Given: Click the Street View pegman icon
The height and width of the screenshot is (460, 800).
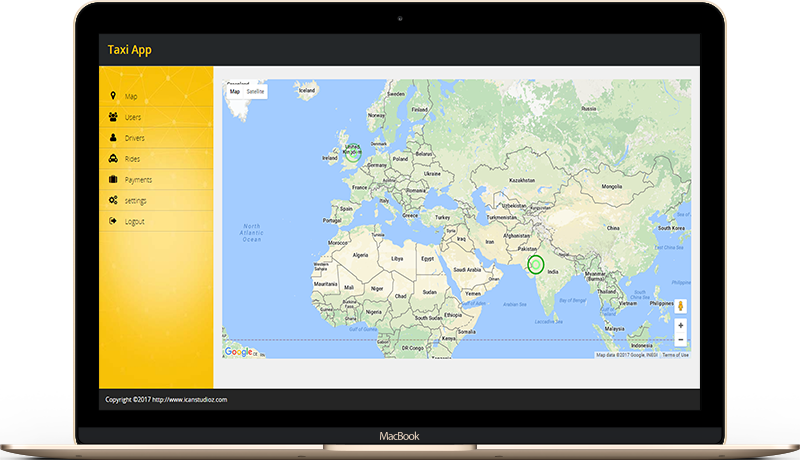Looking at the screenshot, I should [x=680, y=305].
